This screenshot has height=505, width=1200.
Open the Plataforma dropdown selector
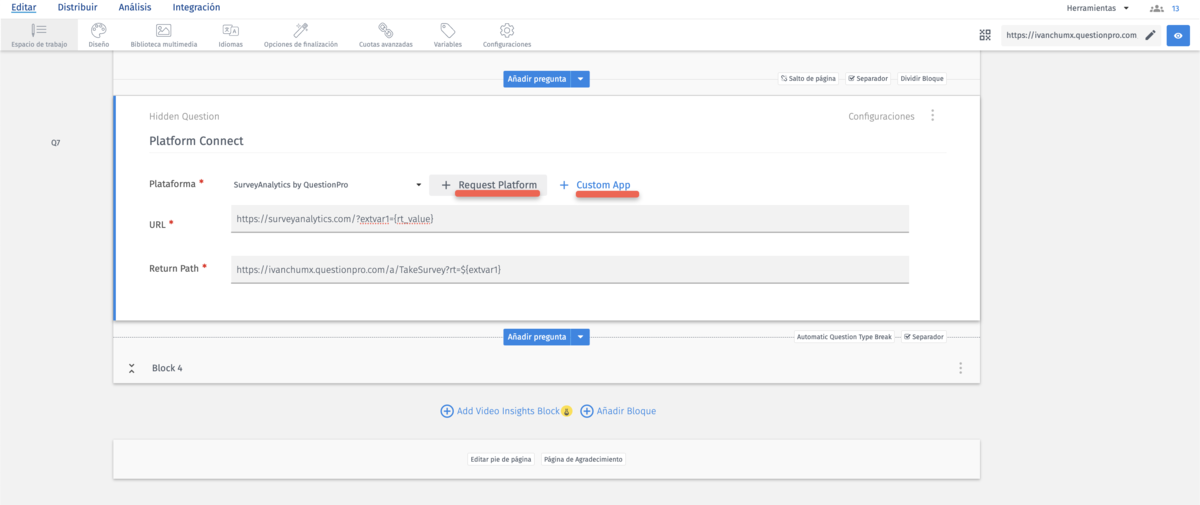[x=328, y=185]
